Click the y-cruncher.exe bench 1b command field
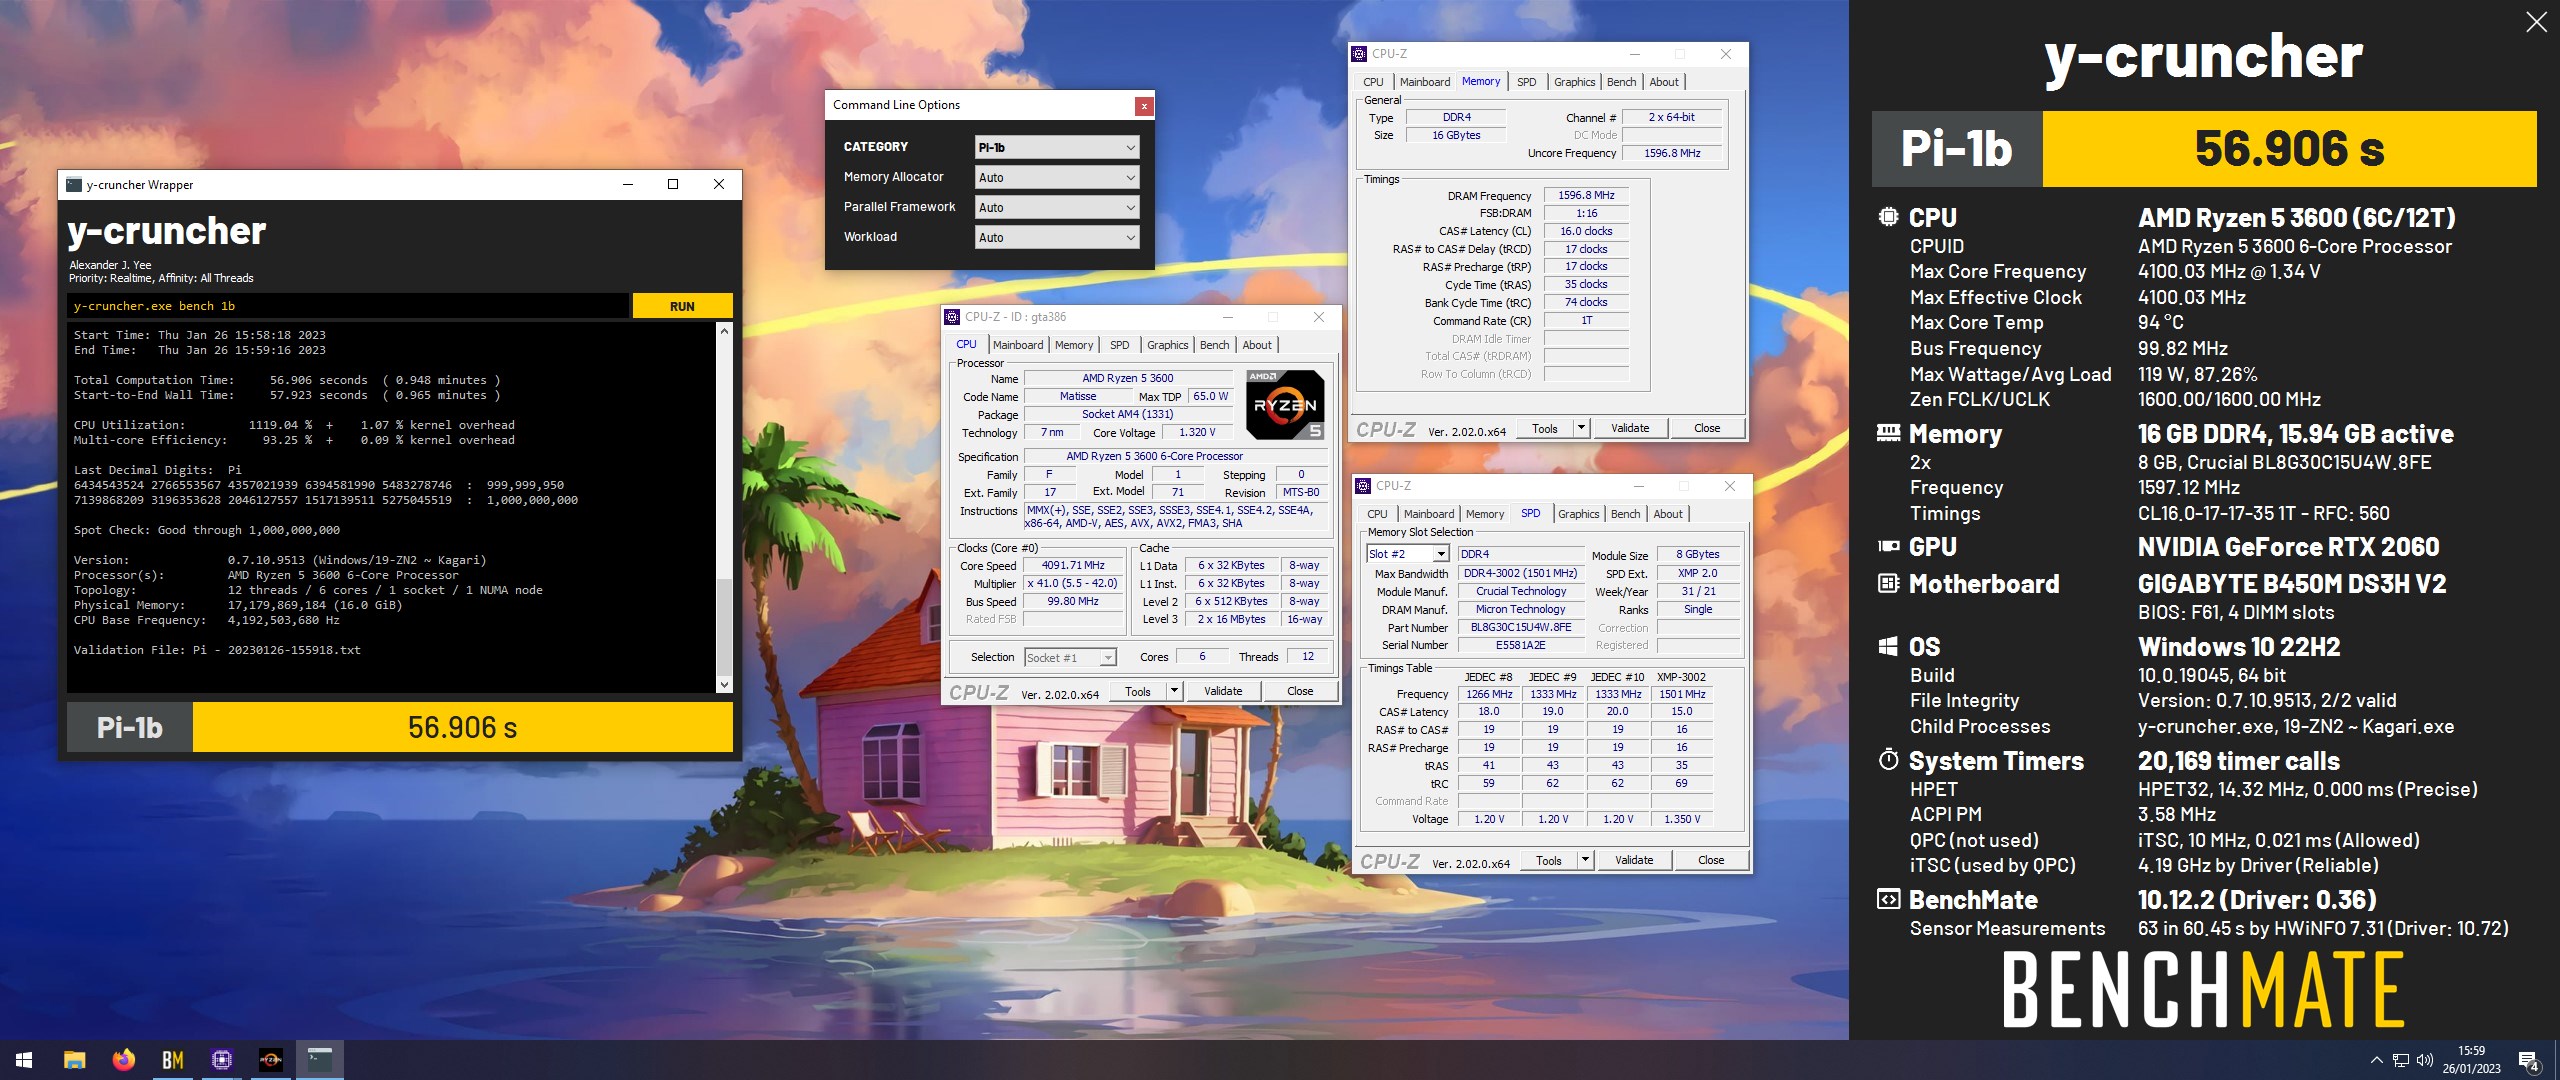The image size is (2560, 1080). pos(348,306)
